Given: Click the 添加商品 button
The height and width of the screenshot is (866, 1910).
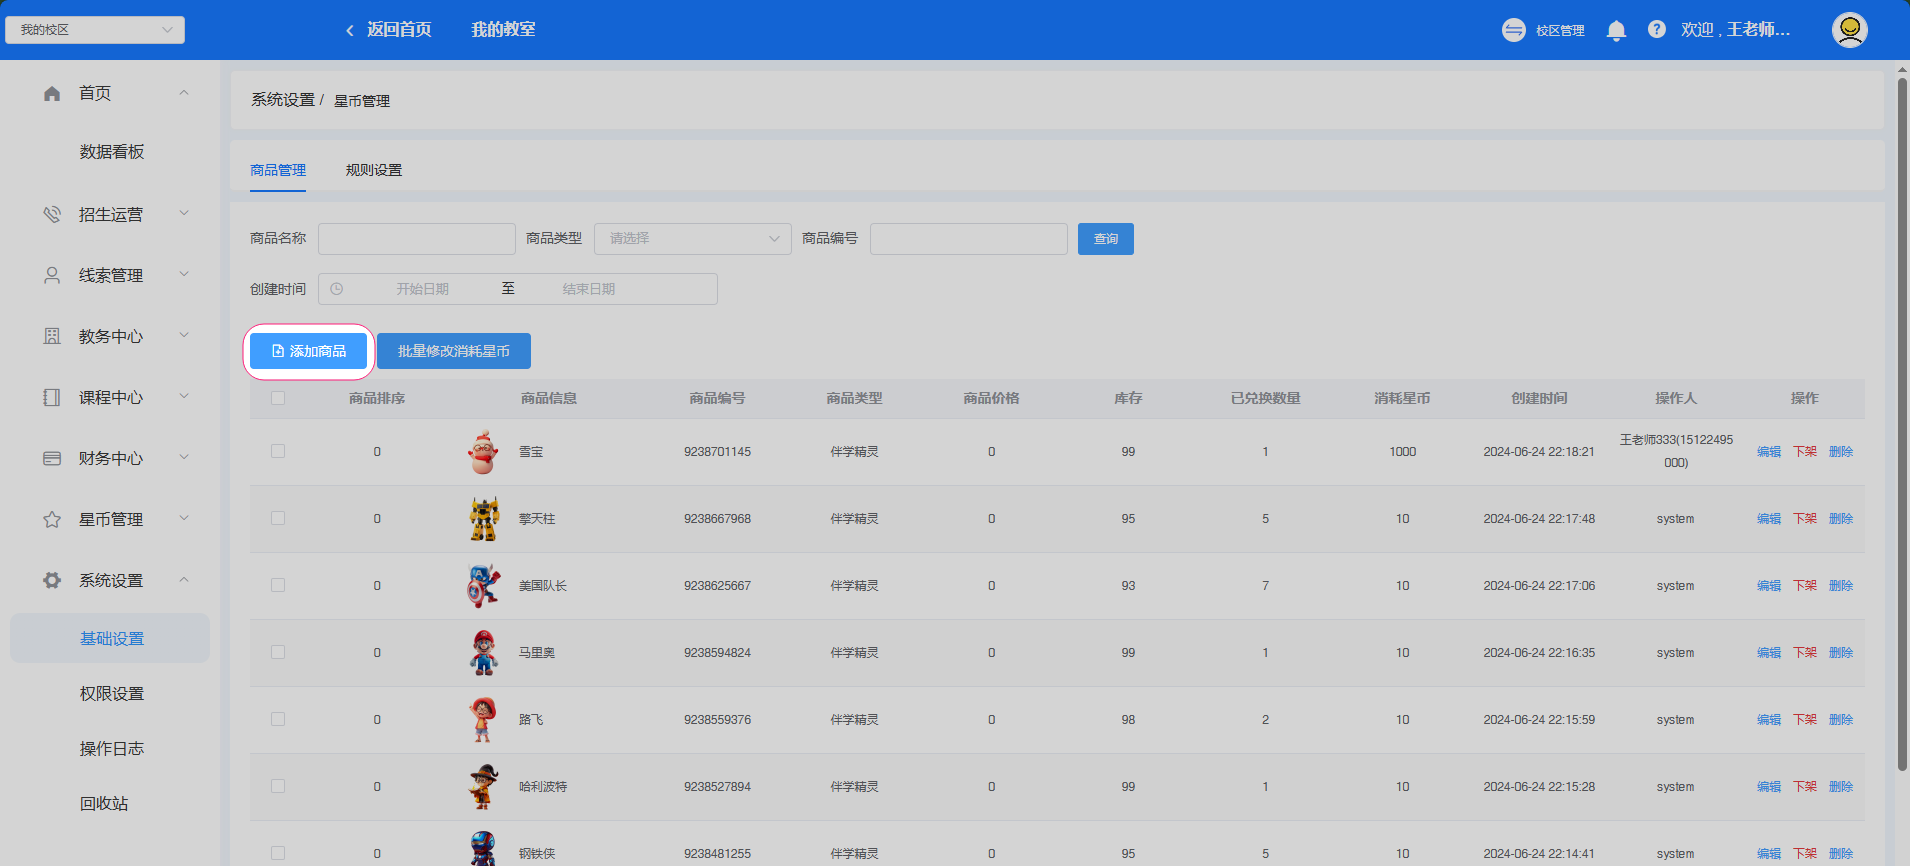Looking at the screenshot, I should [x=309, y=351].
